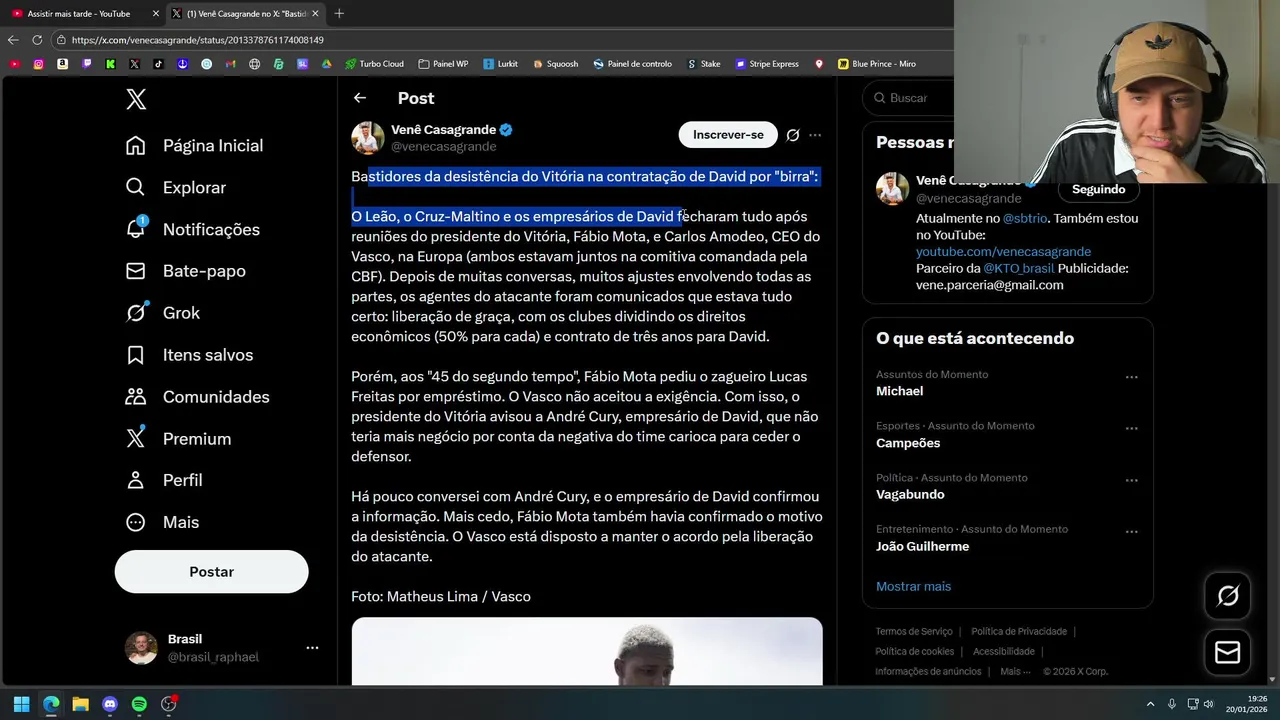This screenshot has width=1280, height=720.
Task: Open the João Guilherme trending topic
Action: pos(922,547)
